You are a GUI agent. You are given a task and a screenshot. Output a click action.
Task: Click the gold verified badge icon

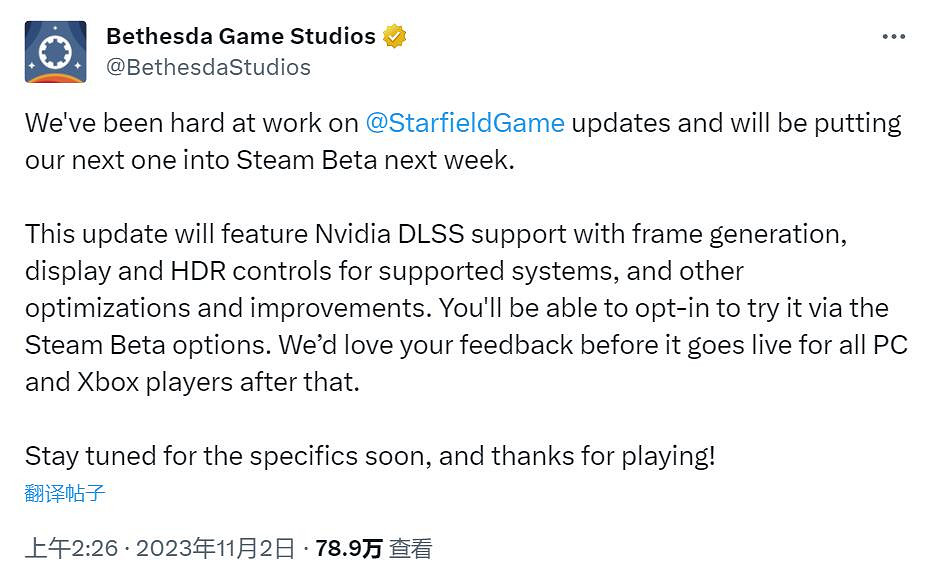pyautogui.click(x=395, y=37)
